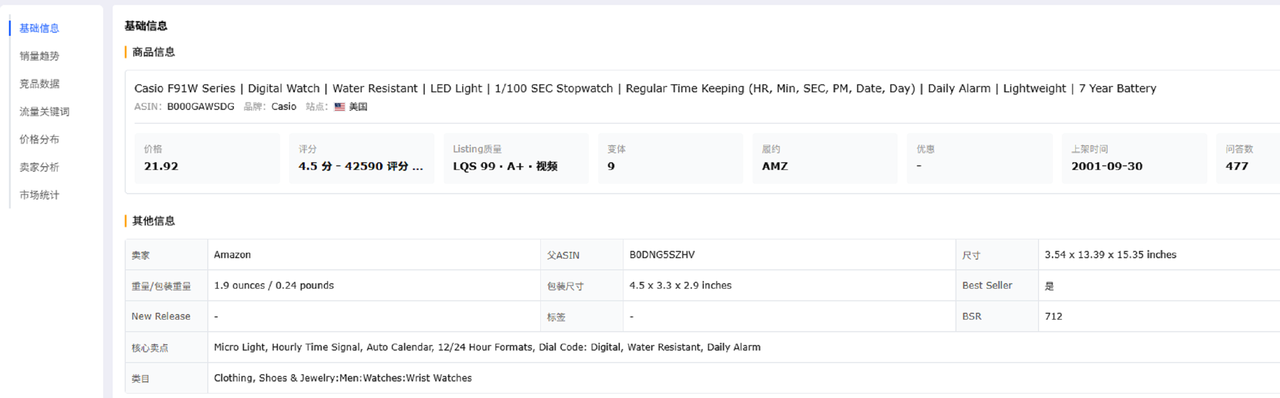Click the ASIN B000GAWSDG text
This screenshot has height=398, width=1280.
[x=200, y=106]
